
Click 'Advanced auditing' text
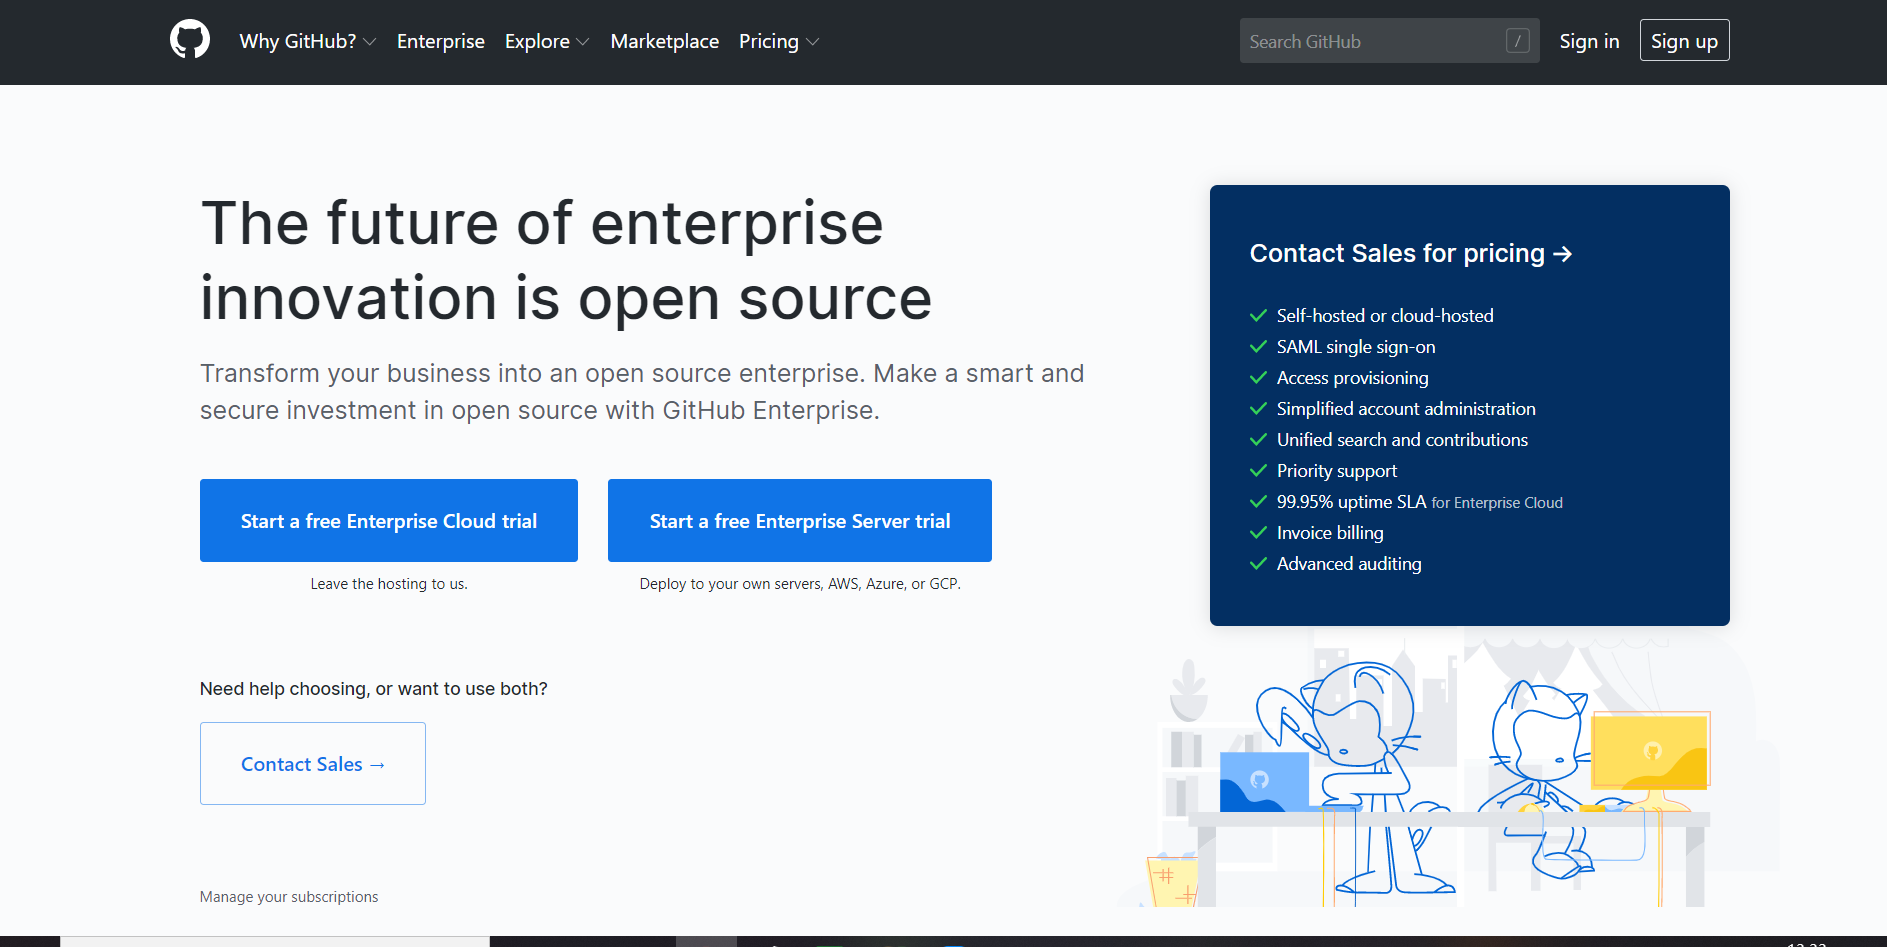point(1349,564)
